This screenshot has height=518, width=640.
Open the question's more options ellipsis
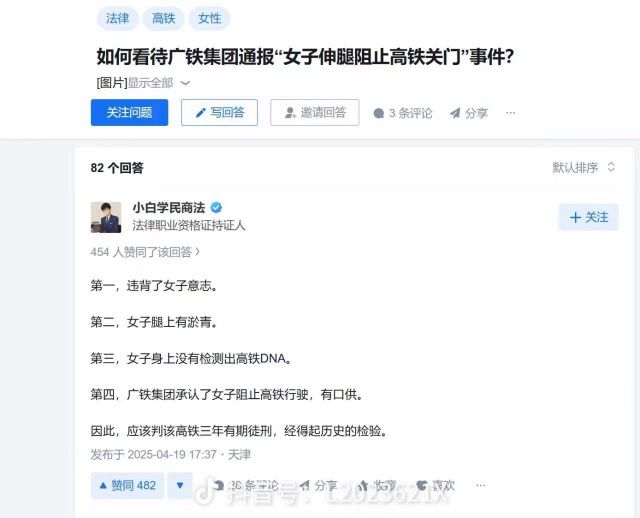pos(510,113)
